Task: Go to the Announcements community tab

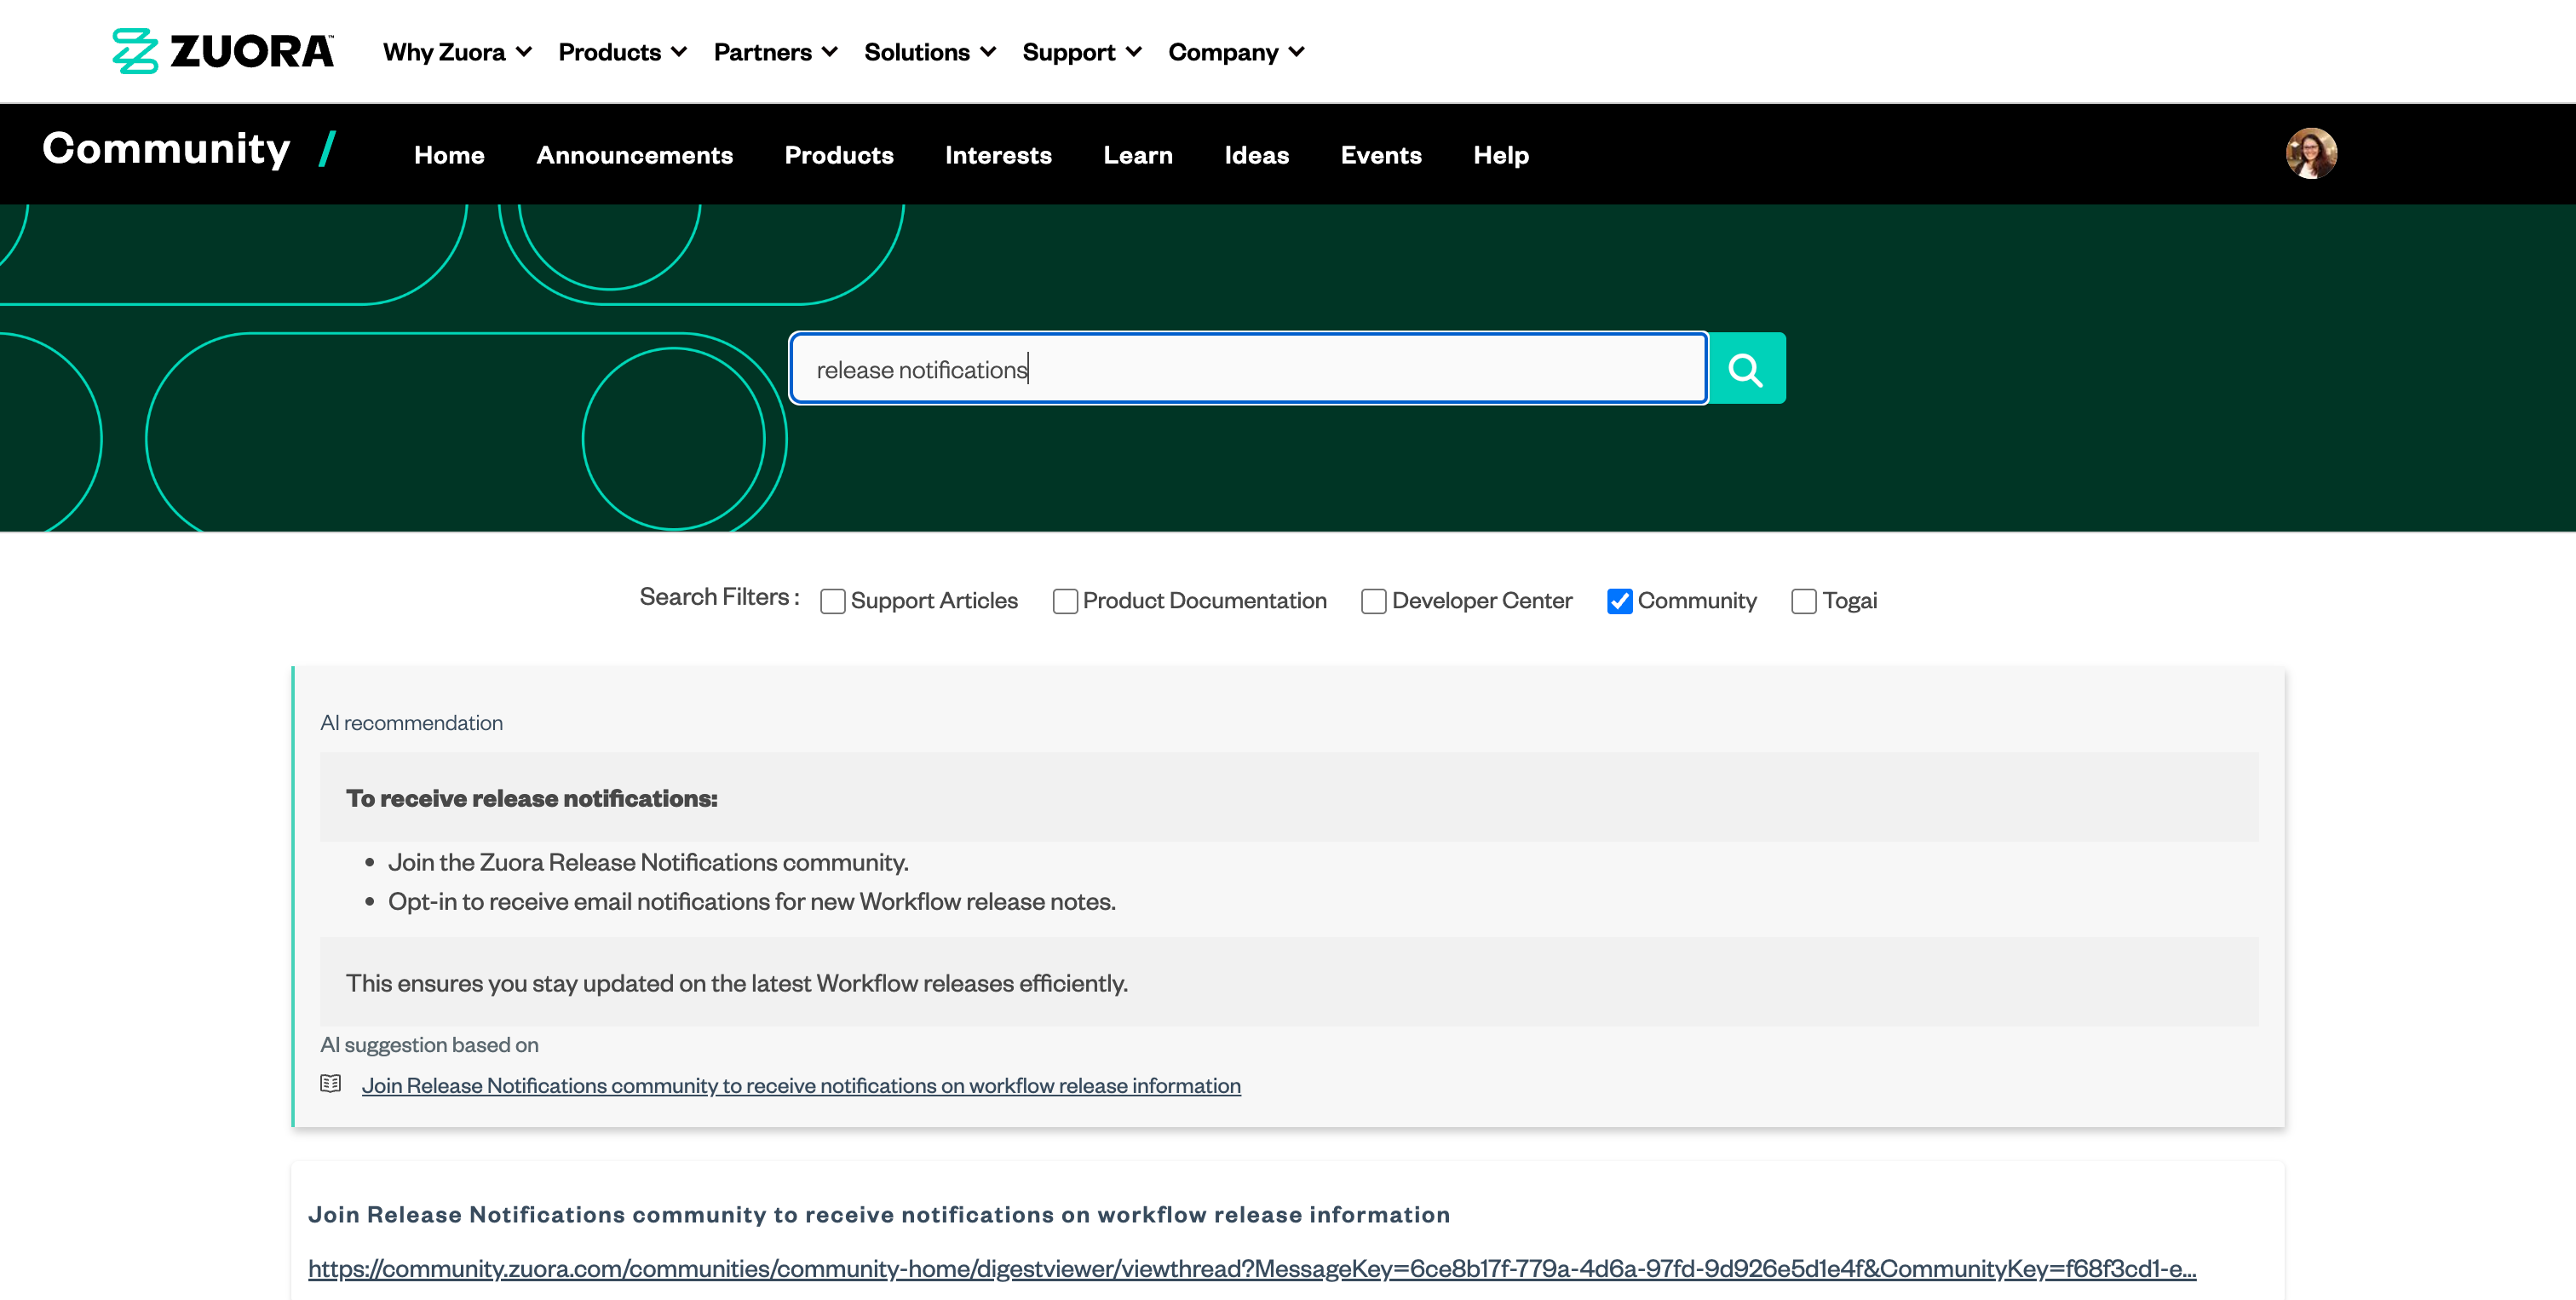Action: (634, 155)
